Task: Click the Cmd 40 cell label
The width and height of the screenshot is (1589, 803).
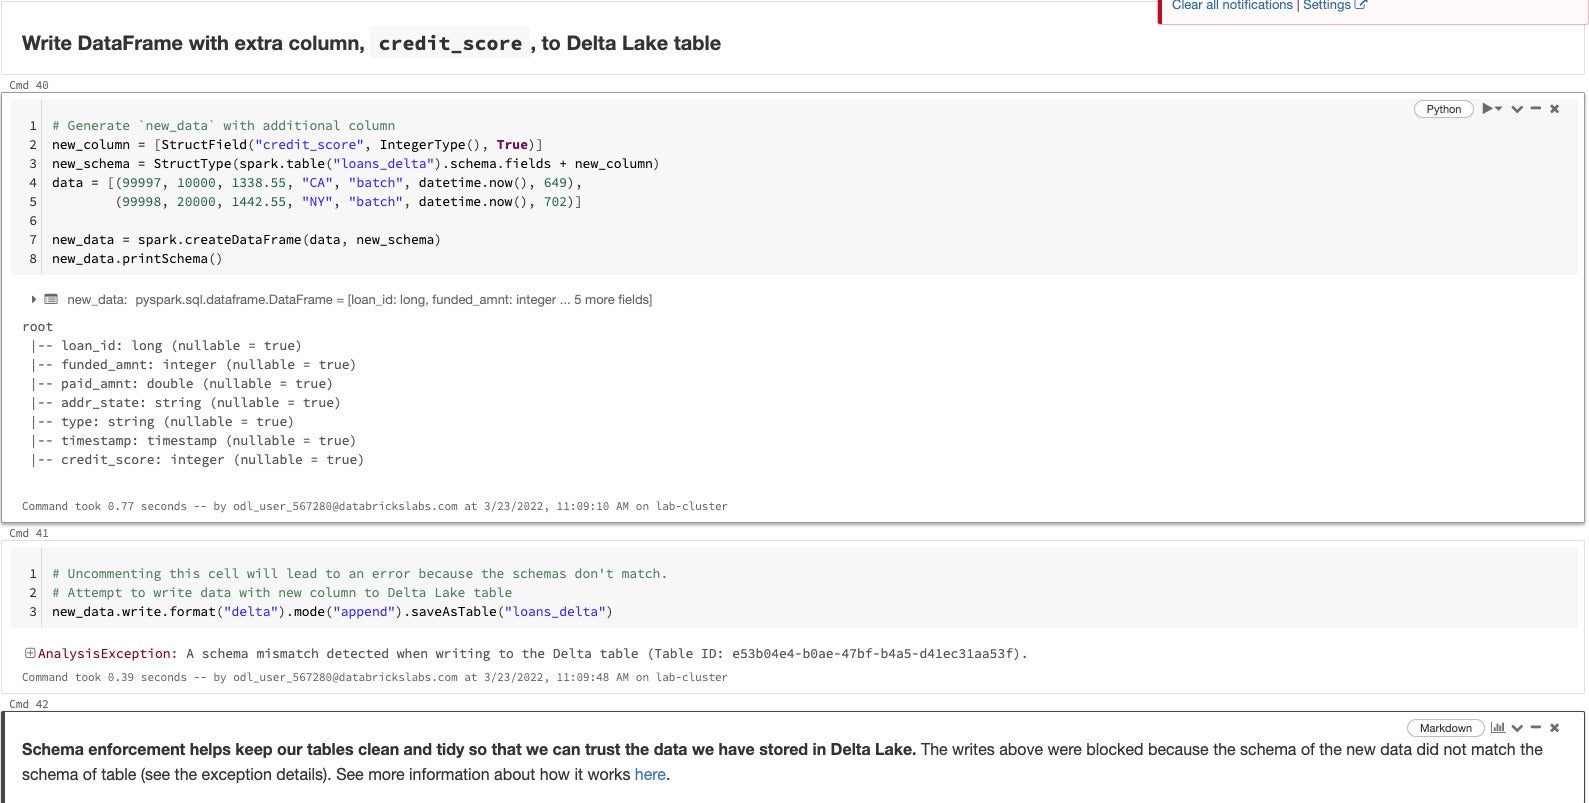Action: [28, 85]
